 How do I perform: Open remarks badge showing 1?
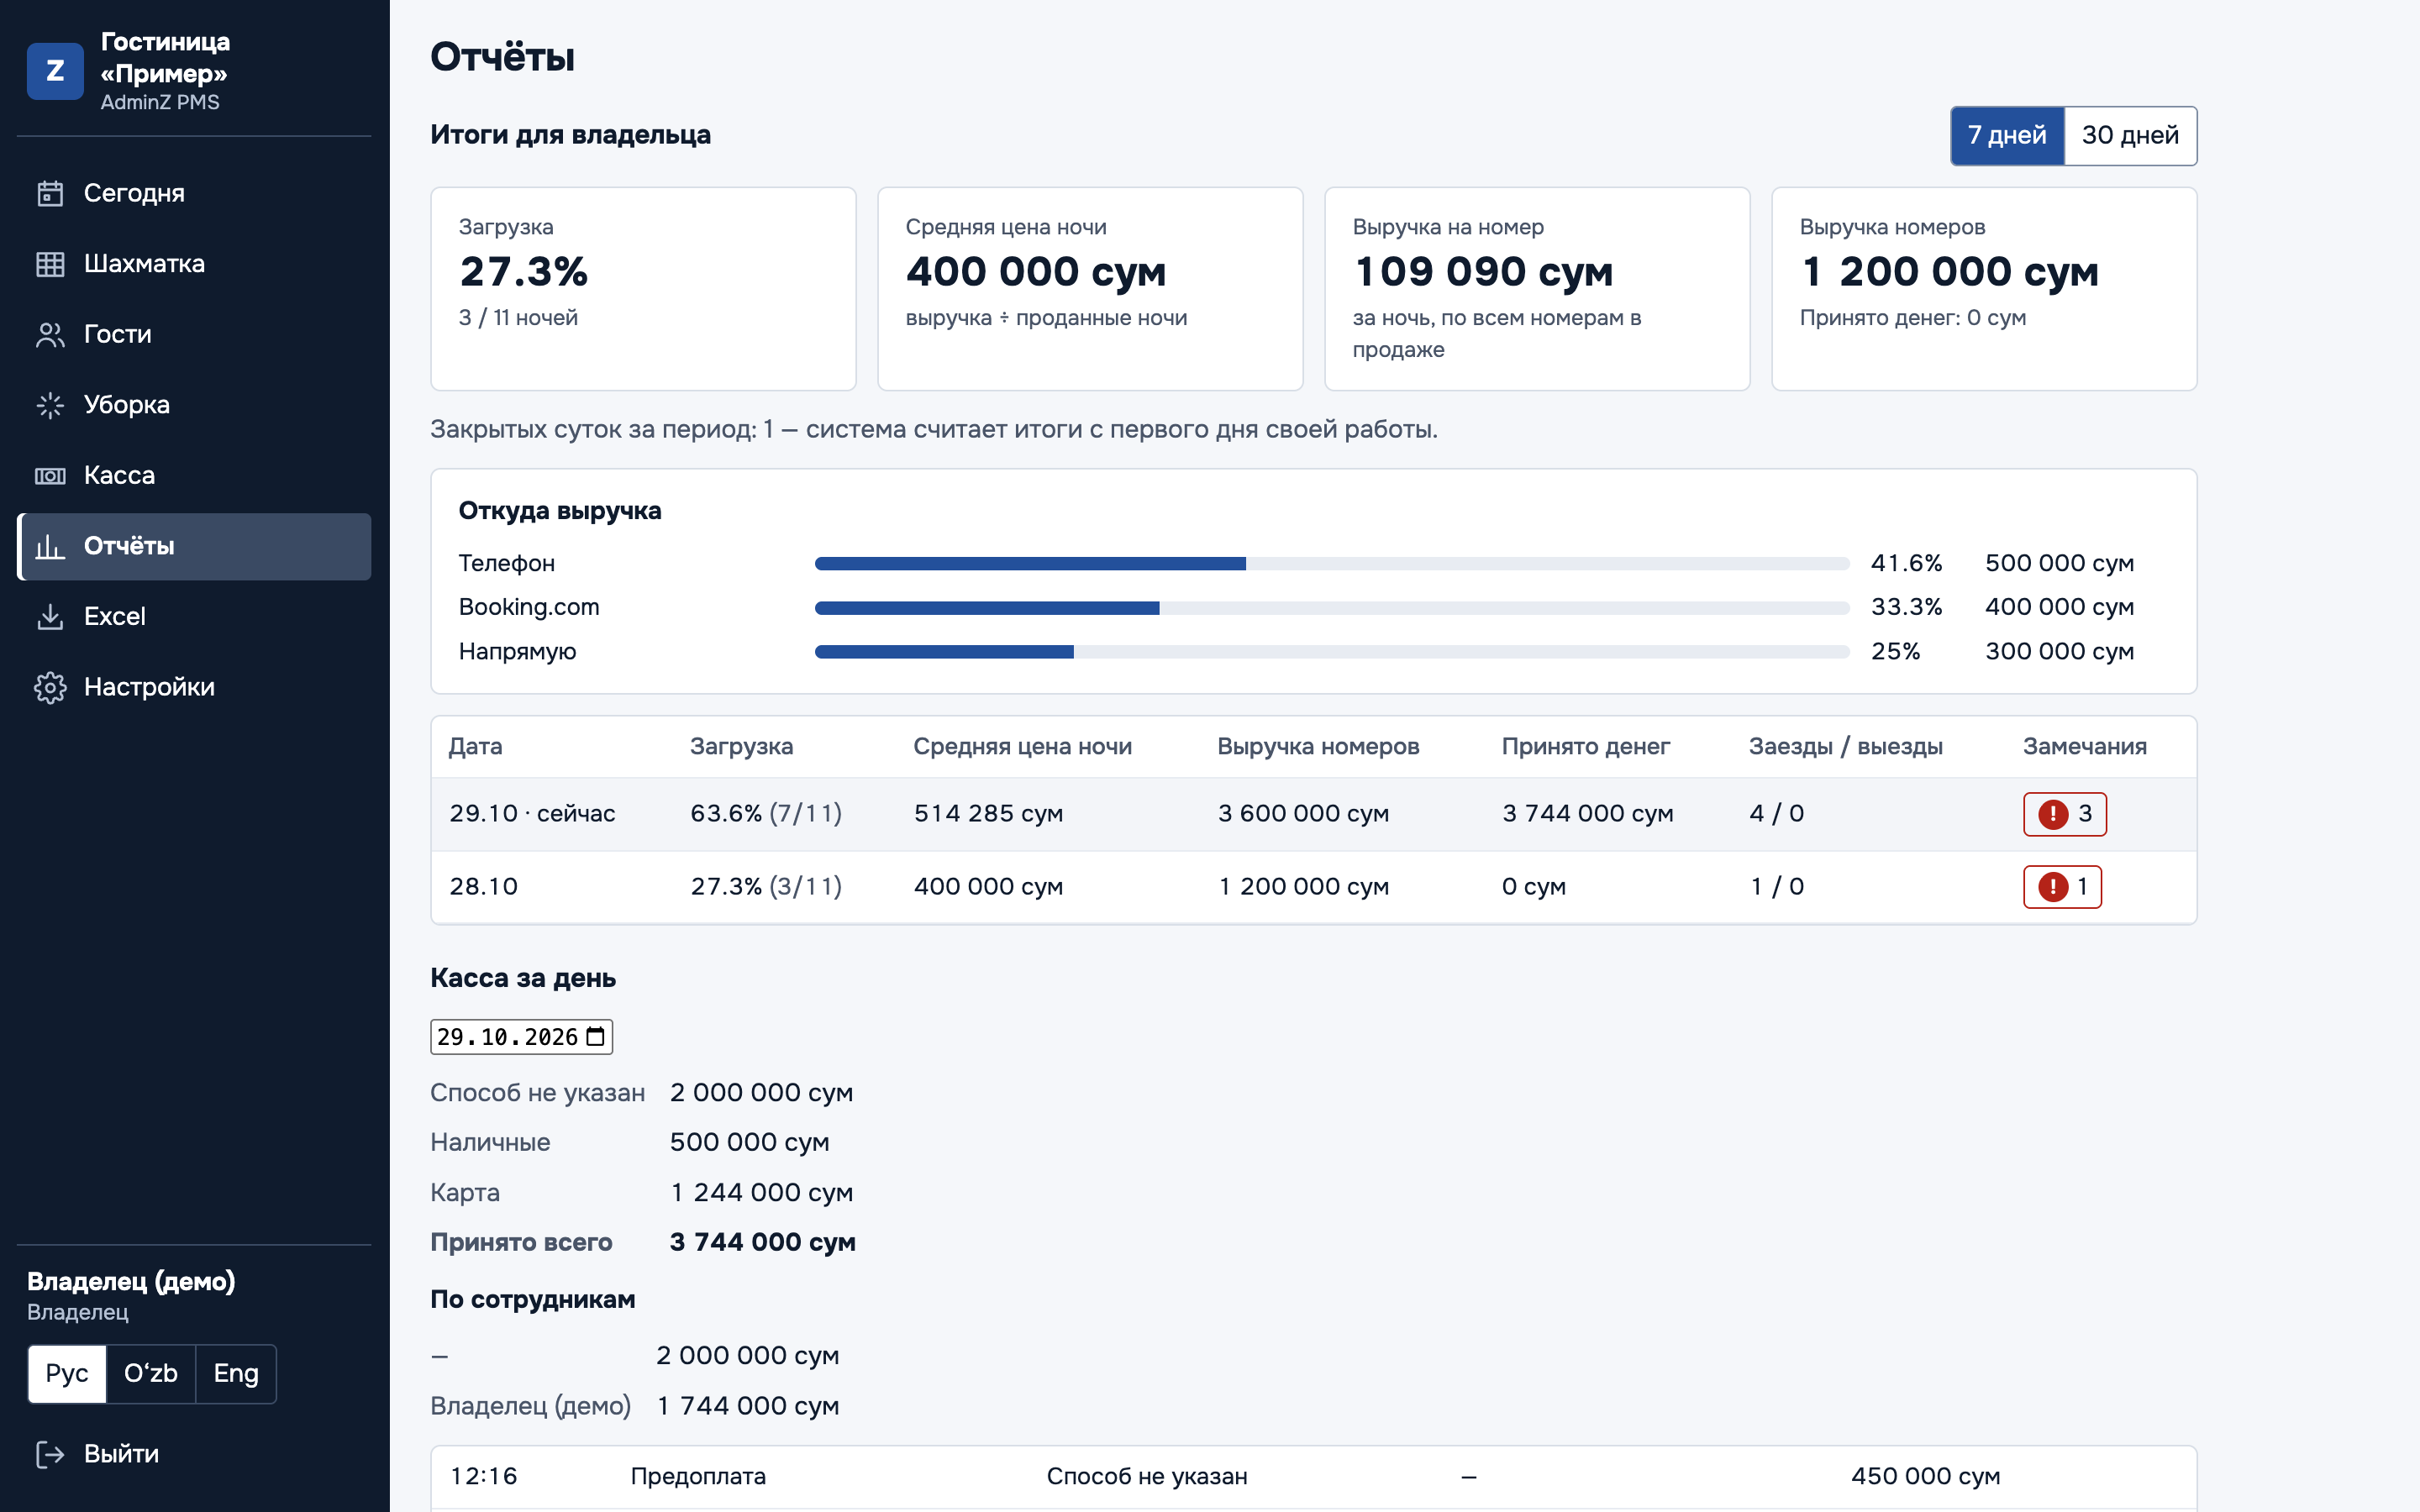click(2062, 887)
